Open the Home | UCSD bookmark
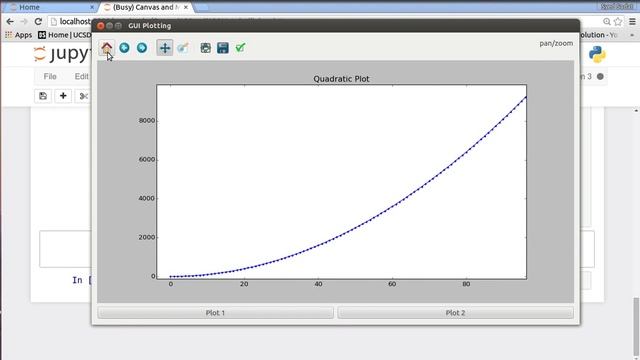Image resolution: width=640 pixels, height=360 pixels. pyautogui.click(x=64, y=35)
